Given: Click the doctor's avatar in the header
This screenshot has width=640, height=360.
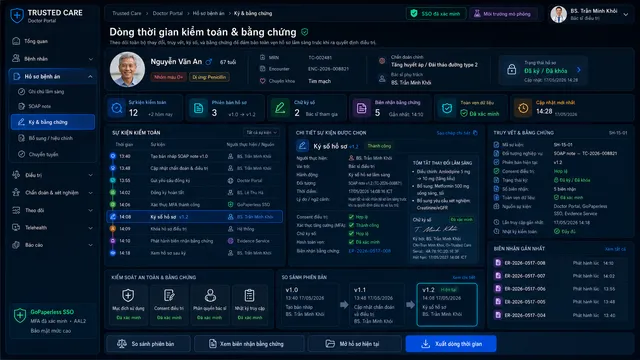Looking at the screenshot, I should pyautogui.click(x=558, y=14).
